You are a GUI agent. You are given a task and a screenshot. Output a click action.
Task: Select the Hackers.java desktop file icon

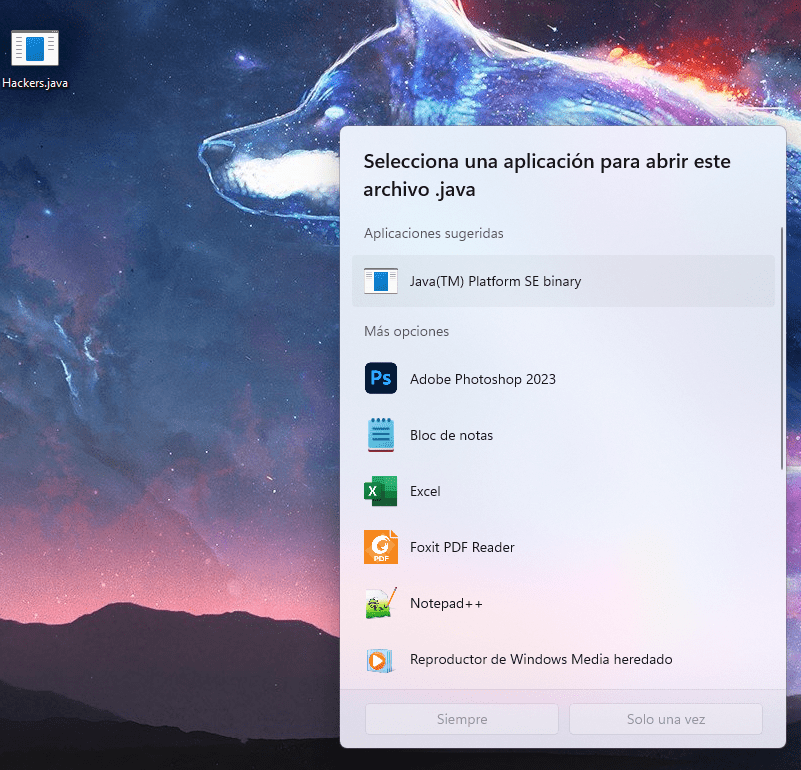click(x=35, y=48)
